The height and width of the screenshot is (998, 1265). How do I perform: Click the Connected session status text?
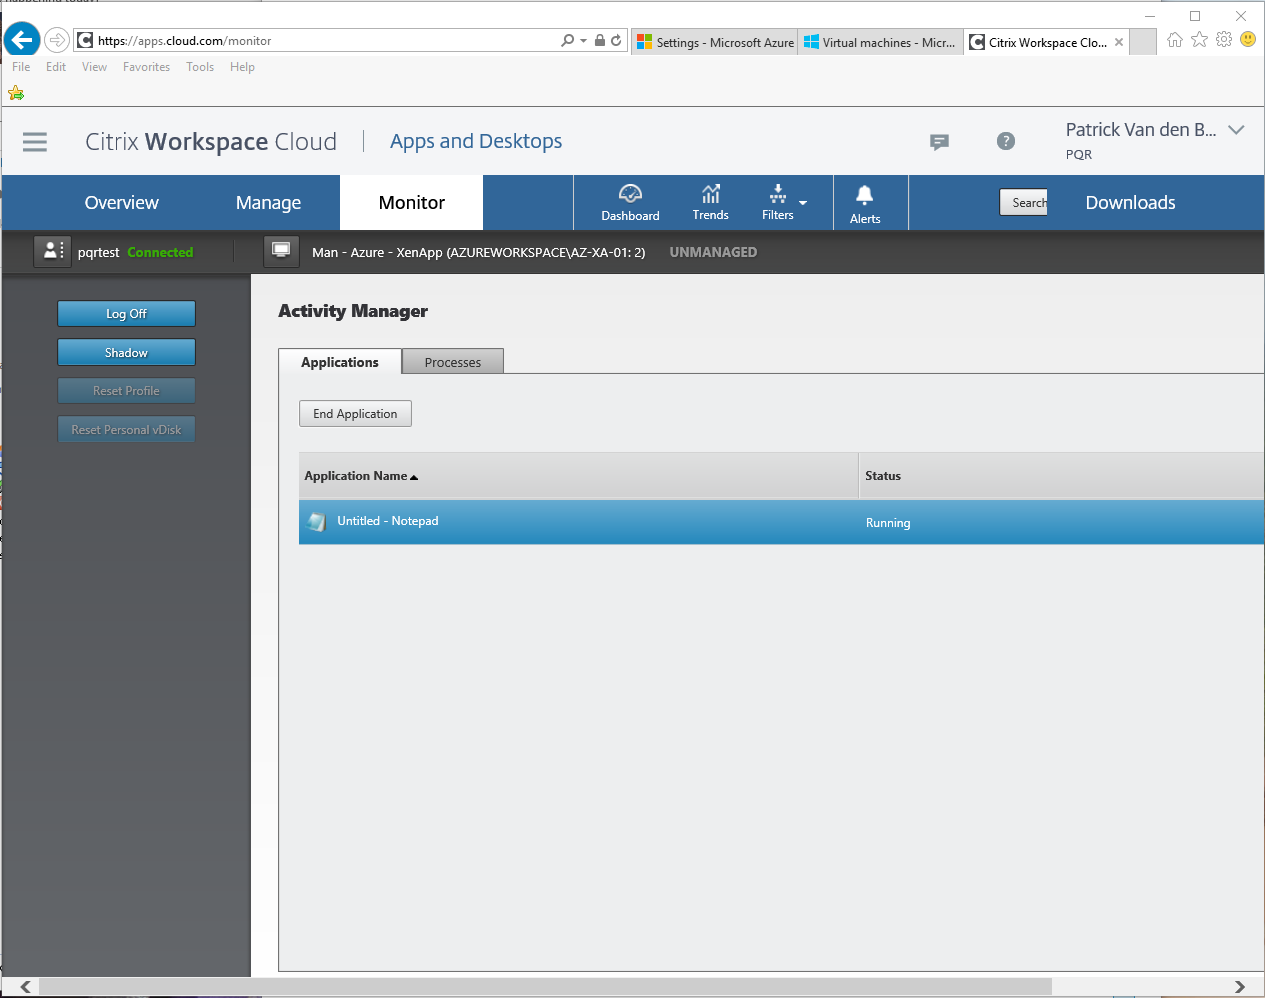point(160,253)
